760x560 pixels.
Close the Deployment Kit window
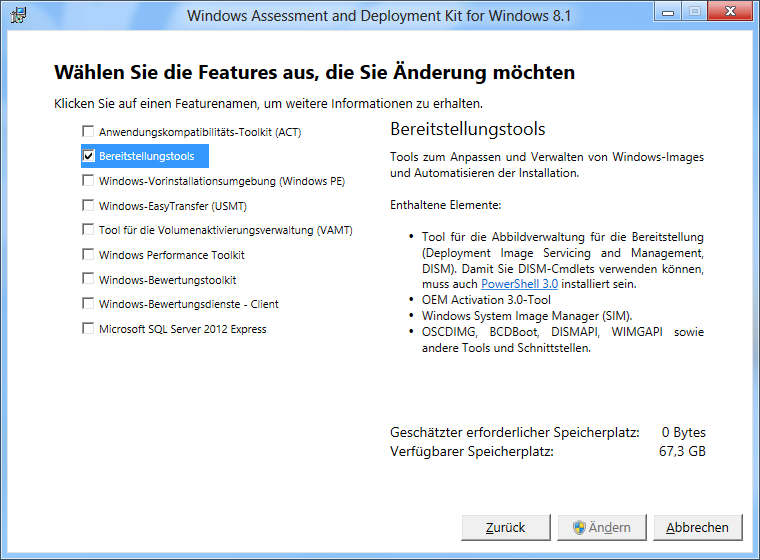coord(730,11)
